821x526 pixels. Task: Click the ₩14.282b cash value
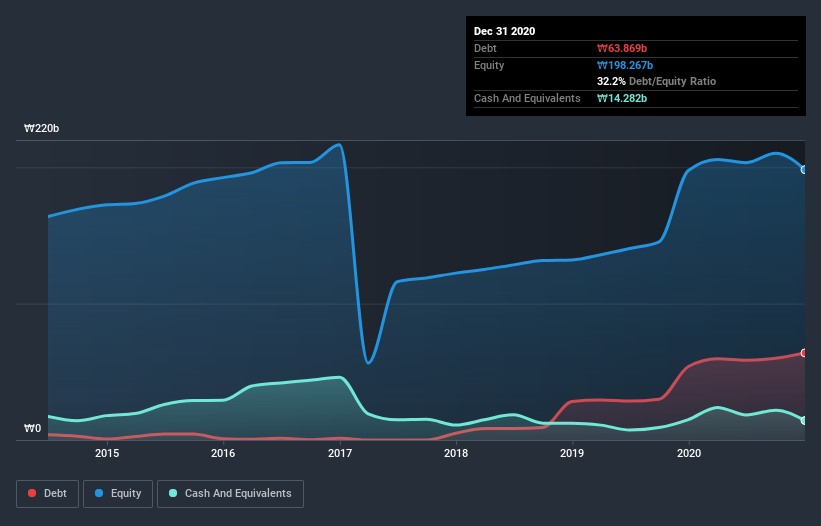point(622,98)
